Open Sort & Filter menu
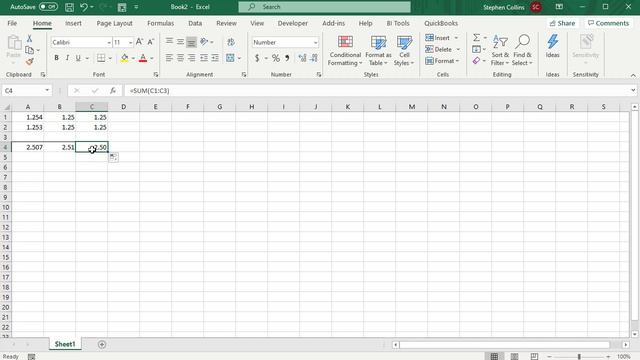 [x=500, y=51]
